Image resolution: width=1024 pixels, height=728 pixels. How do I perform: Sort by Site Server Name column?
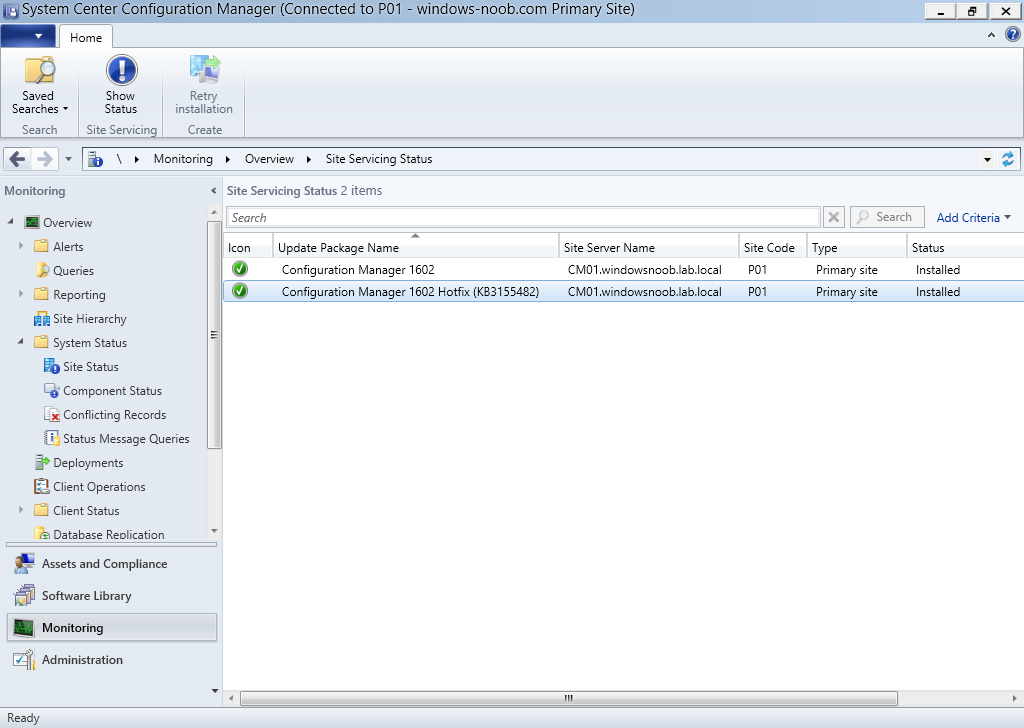coord(648,247)
